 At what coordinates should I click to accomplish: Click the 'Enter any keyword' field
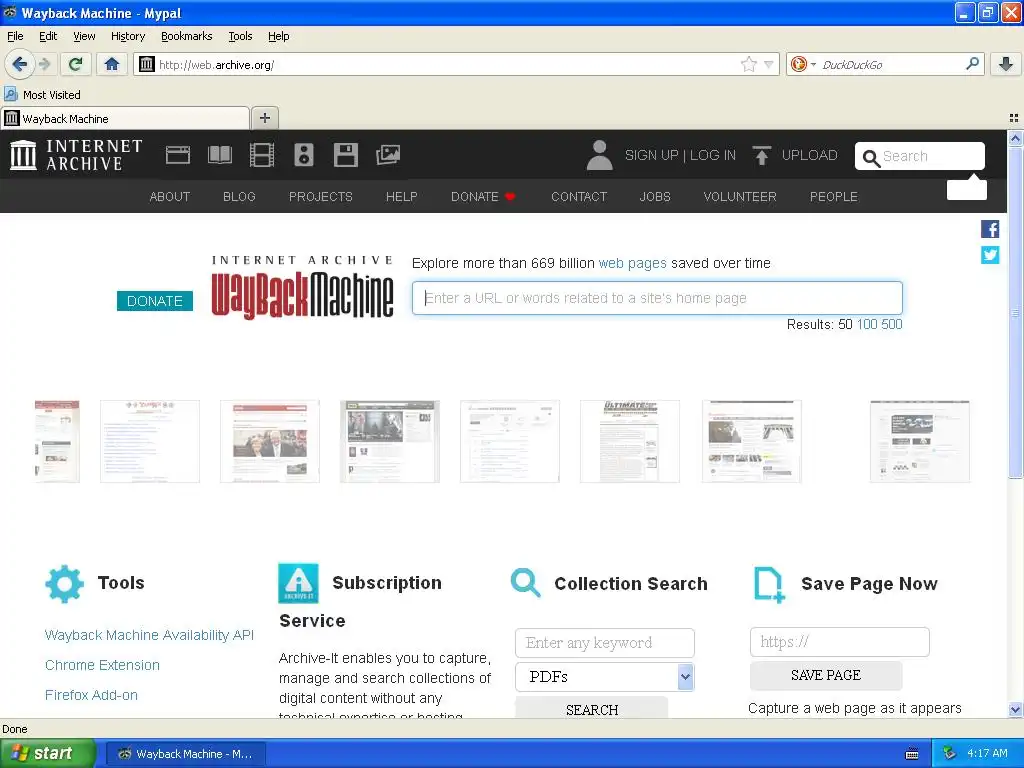[x=605, y=643]
